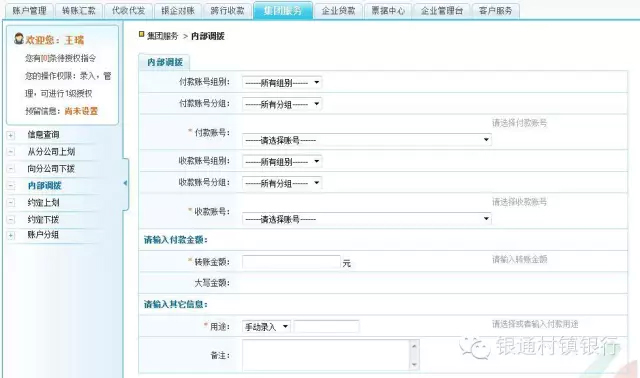Open the 账户管理 tab
Viewport: 640px width, 378px height.
click(x=29, y=11)
